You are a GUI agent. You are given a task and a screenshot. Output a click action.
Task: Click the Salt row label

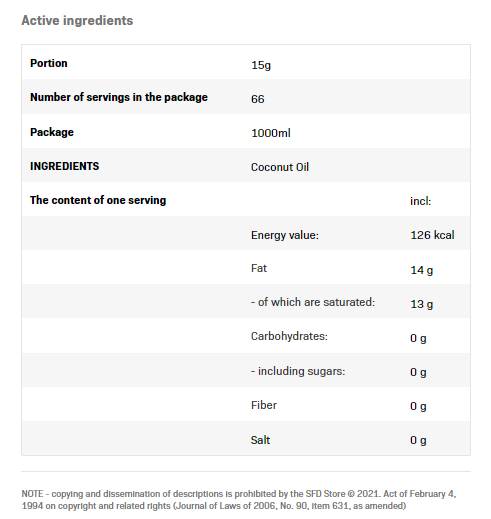tap(260, 440)
